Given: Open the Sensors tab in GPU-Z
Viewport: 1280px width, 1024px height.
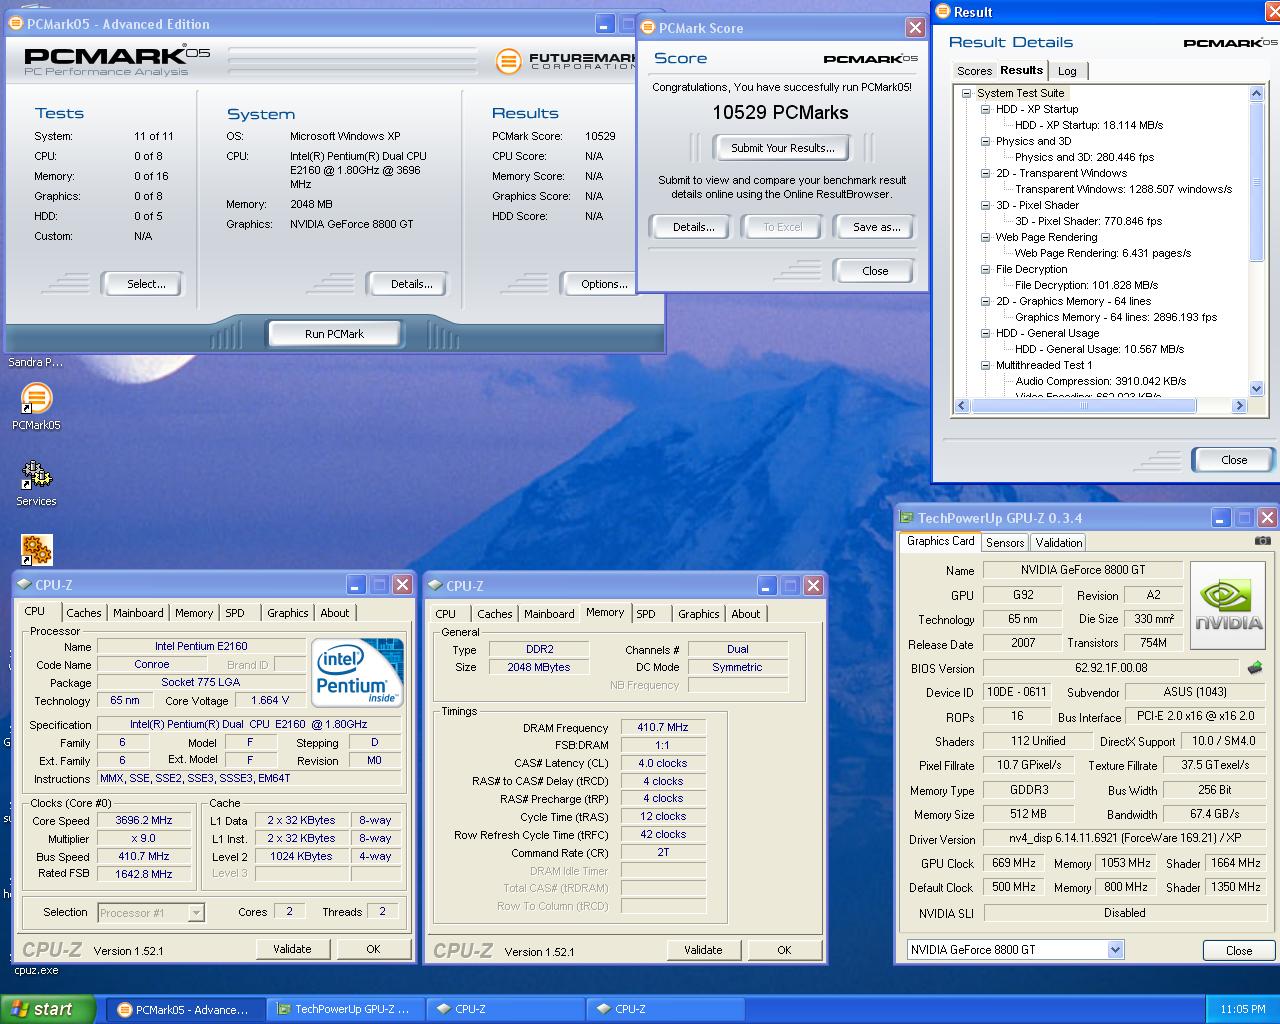Looking at the screenshot, I should [1005, 542].
